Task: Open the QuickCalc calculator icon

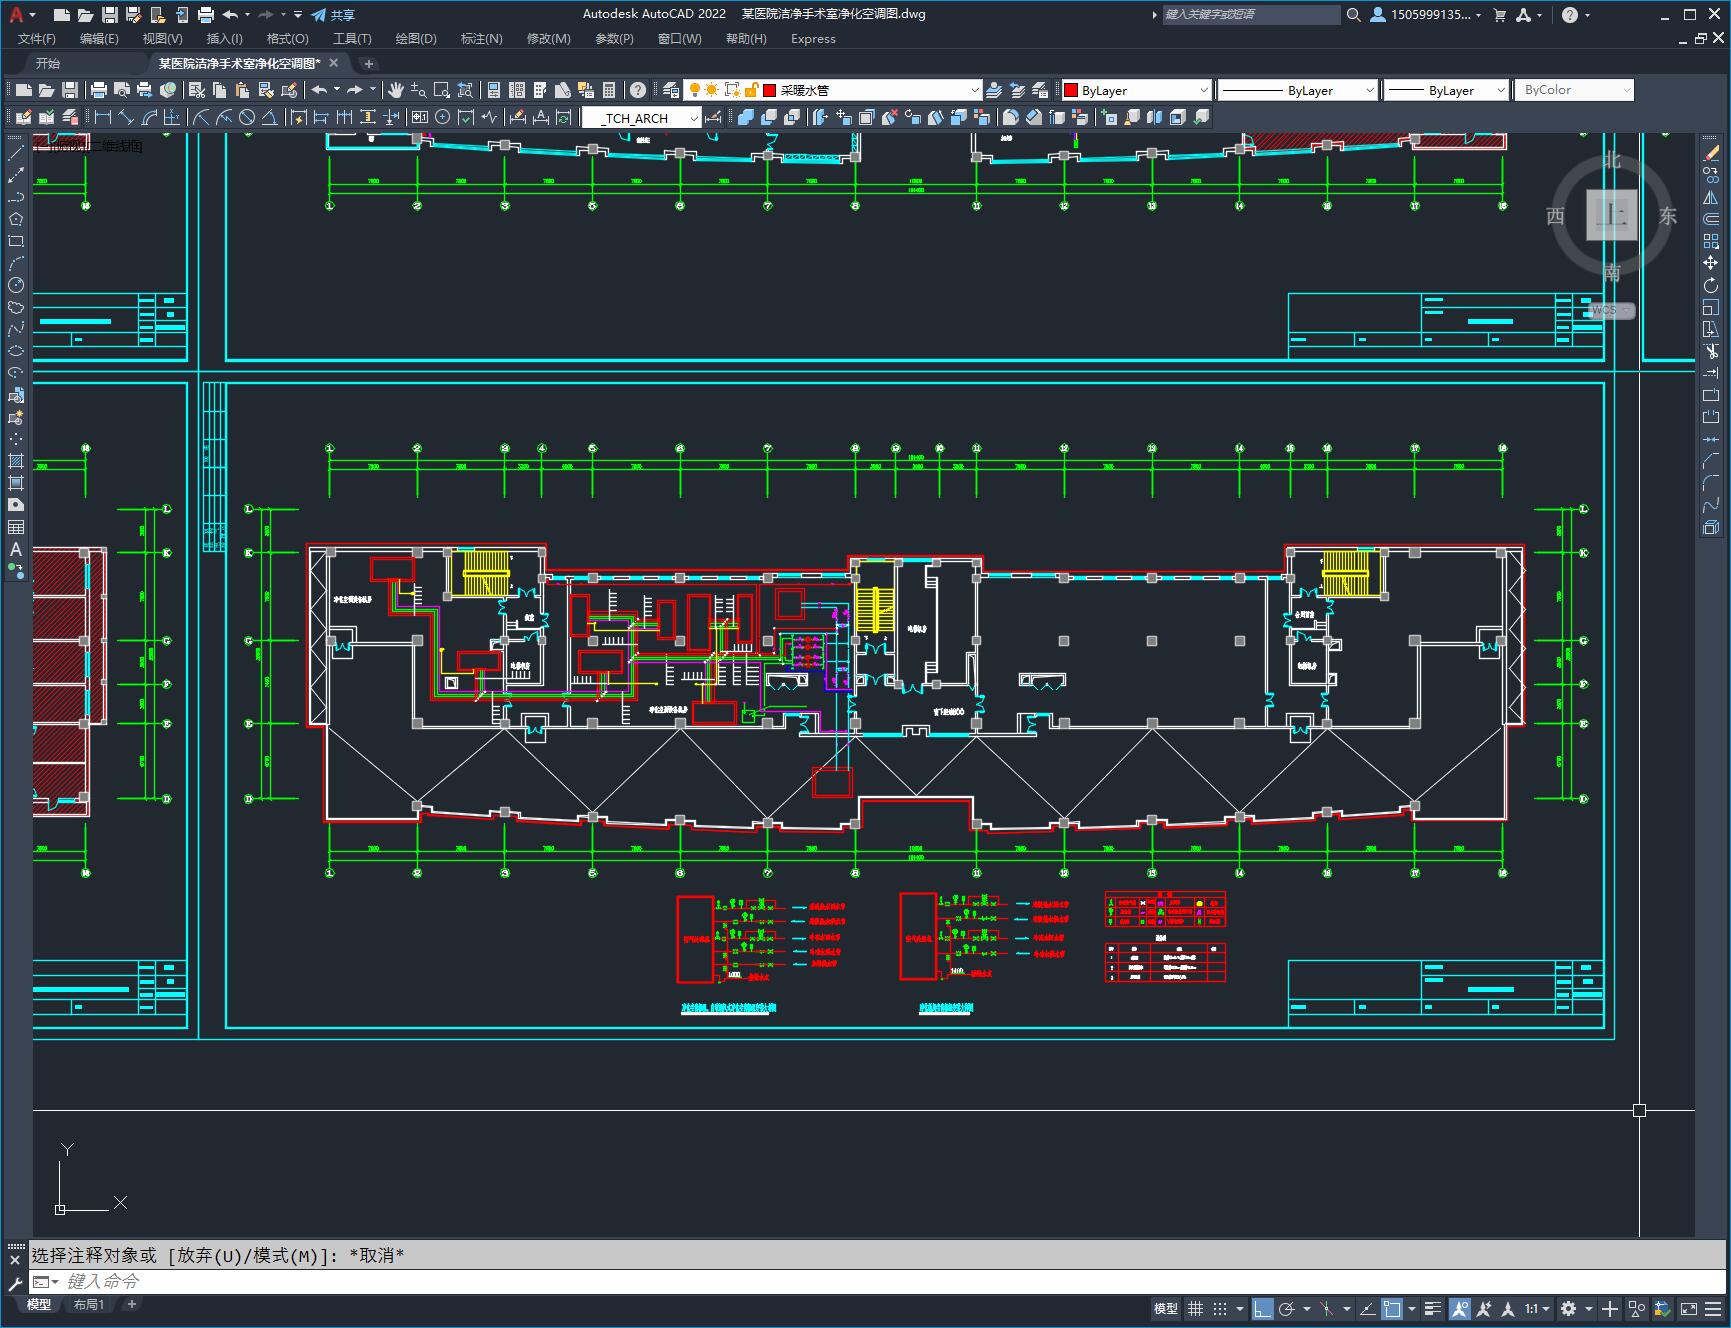Action: click(x=609, y=90)
